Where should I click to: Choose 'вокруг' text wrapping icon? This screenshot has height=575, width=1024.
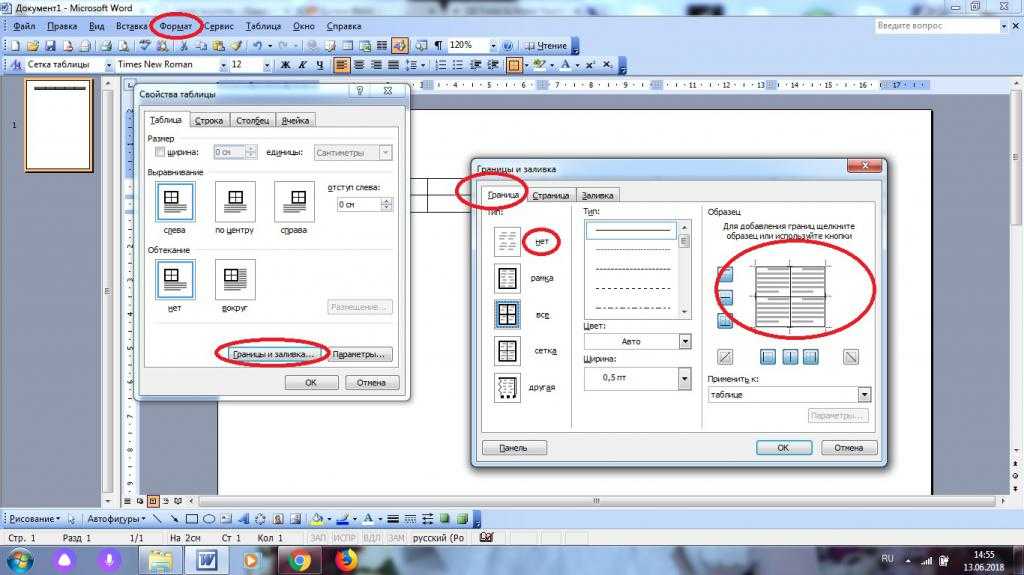tap(235, 280)
